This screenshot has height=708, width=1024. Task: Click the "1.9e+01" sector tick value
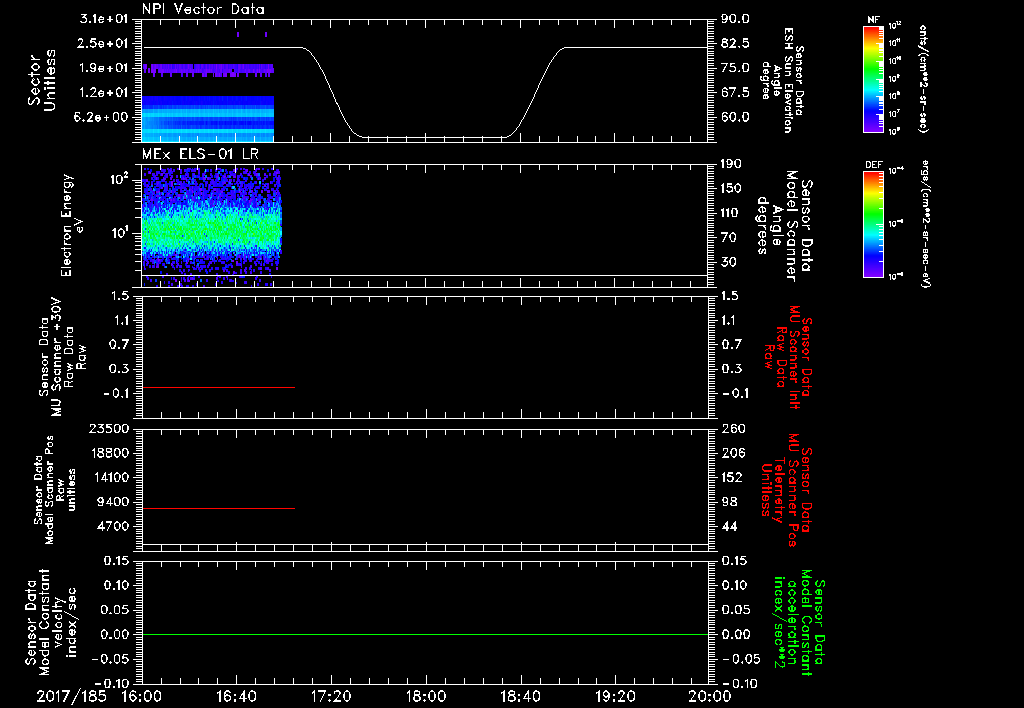click(103, 68)
